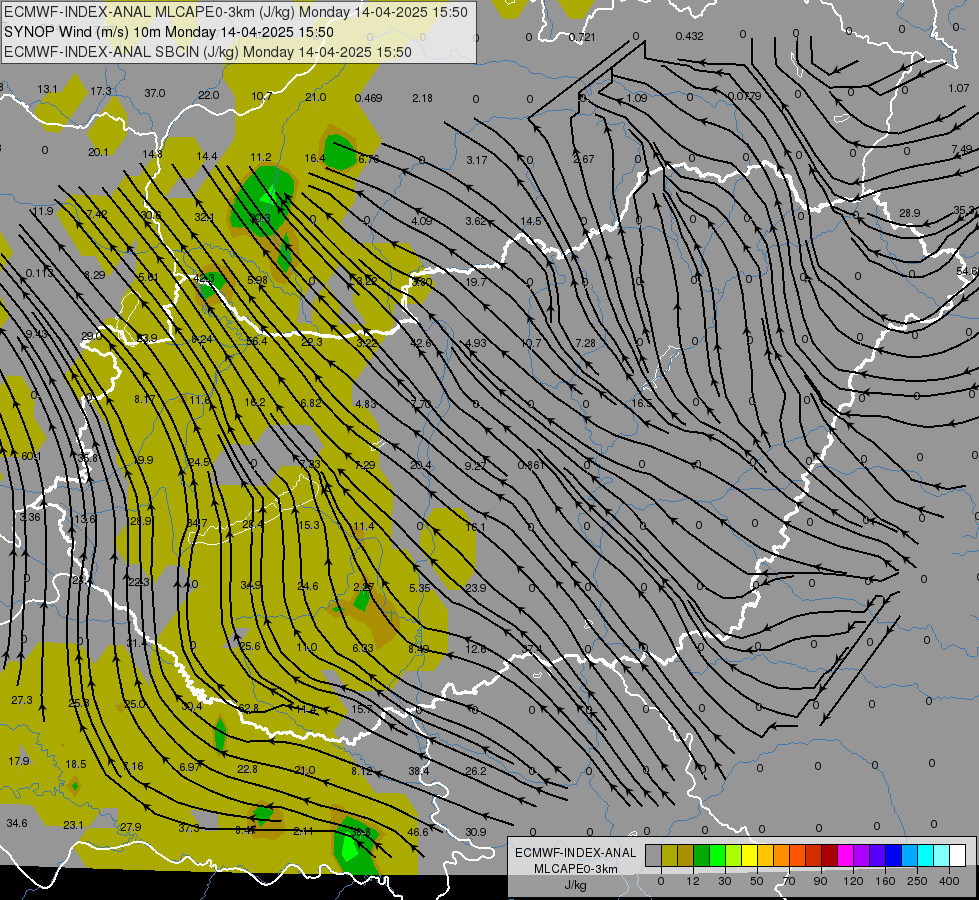Screen dimensions: 979x900
Task: Click the map value 4.09
Action: point(422,221)
